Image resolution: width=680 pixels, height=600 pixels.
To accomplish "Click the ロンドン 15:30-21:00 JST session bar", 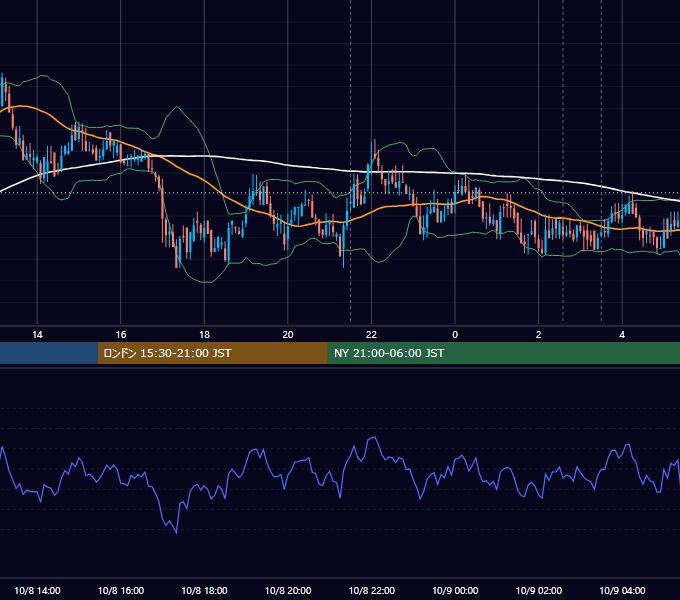I will 212,353.
